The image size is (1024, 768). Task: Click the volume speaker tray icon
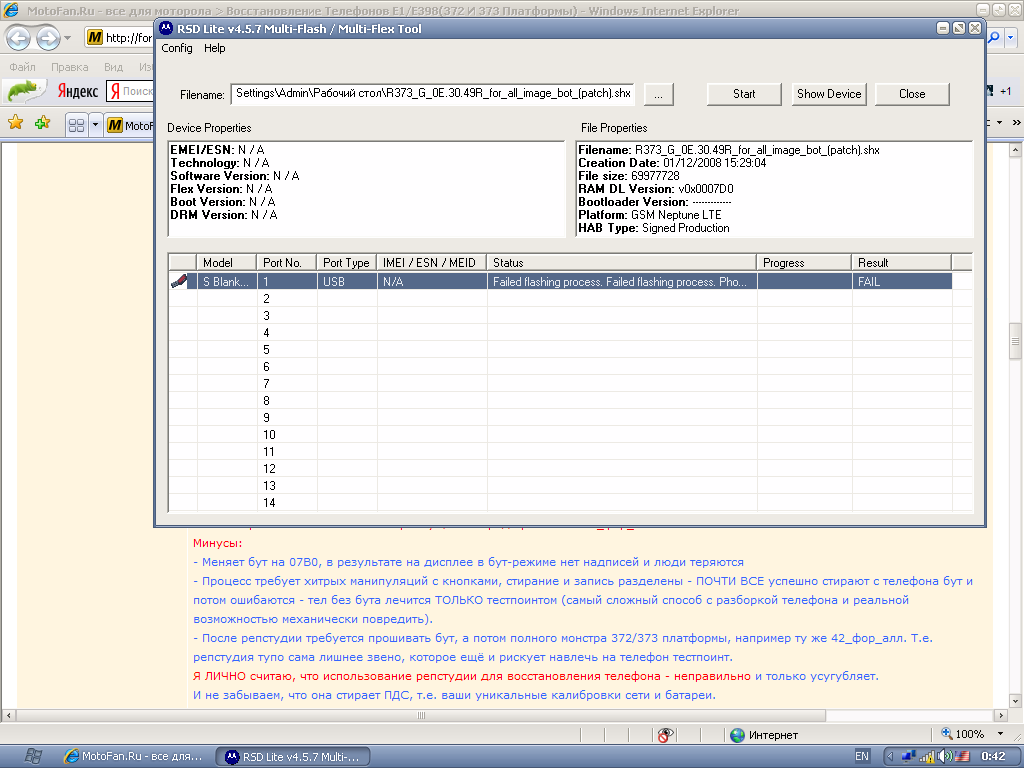(x=944, y=756)
